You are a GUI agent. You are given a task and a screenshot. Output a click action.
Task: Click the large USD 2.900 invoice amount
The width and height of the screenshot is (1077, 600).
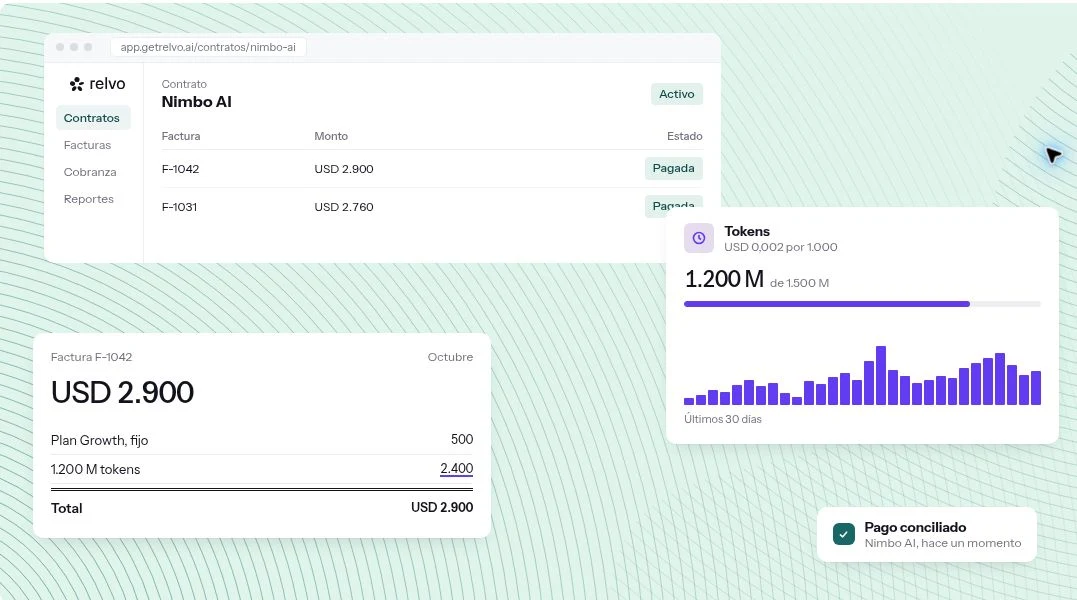122,393
